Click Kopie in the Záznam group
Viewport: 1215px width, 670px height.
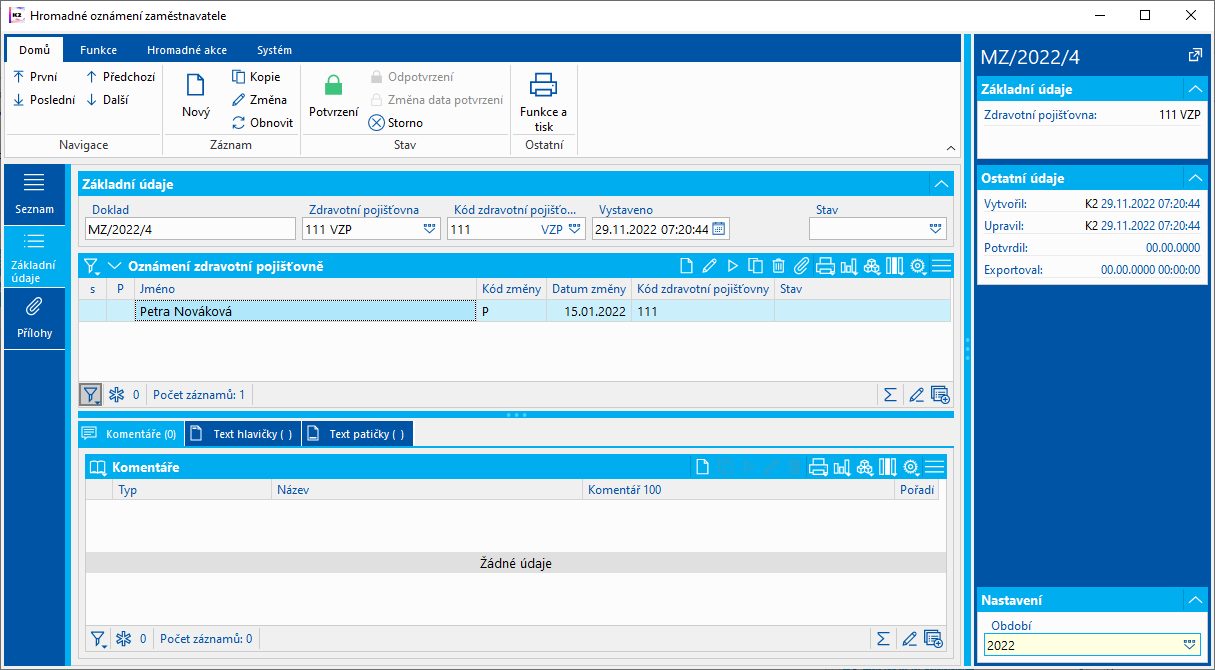click(x=256, y=77)
